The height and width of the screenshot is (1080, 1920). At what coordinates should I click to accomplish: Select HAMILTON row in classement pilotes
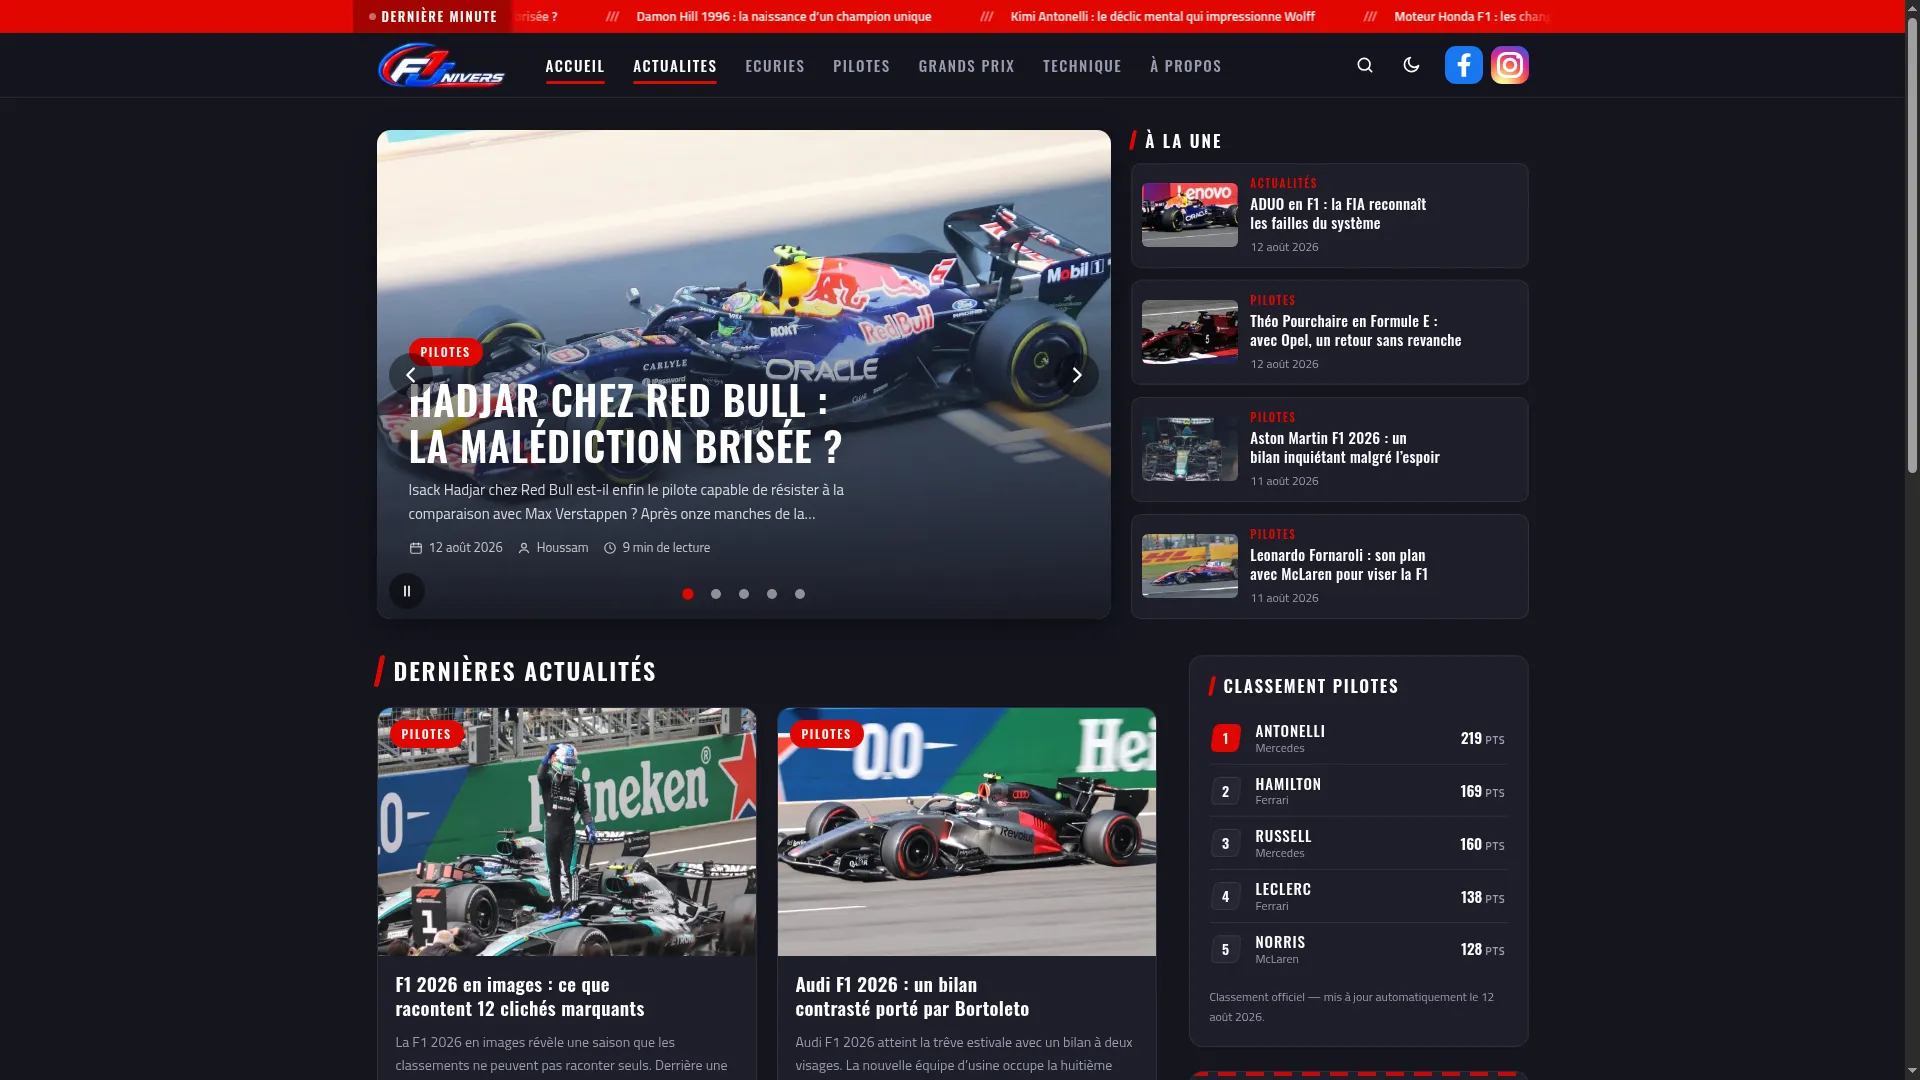tap(1358, 791)
